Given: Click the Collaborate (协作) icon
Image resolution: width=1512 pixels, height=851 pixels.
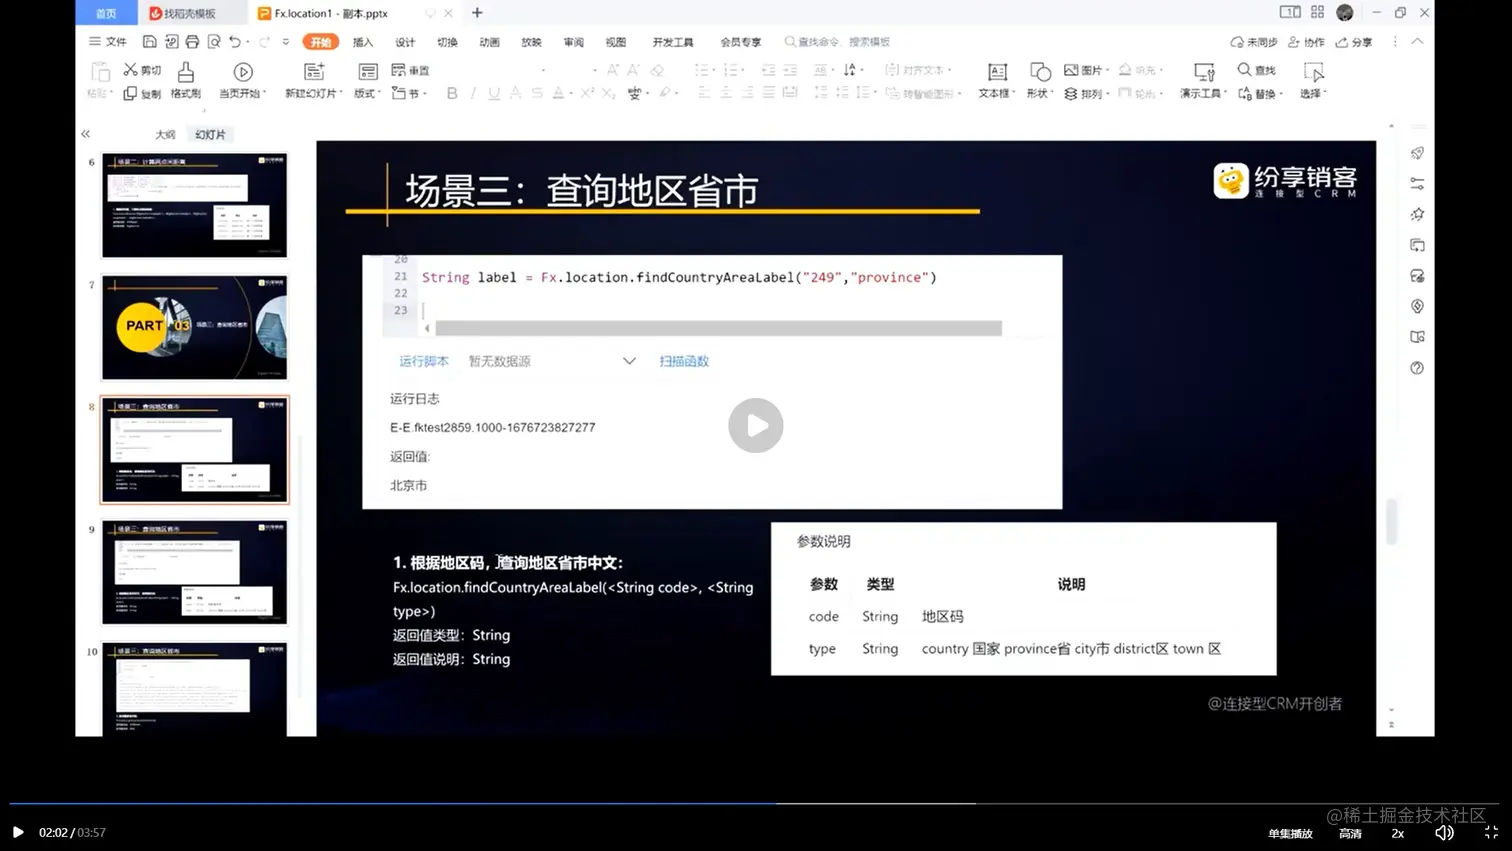Looking at the screenshot, I should pyautogui.click(x=1294, y=42).
